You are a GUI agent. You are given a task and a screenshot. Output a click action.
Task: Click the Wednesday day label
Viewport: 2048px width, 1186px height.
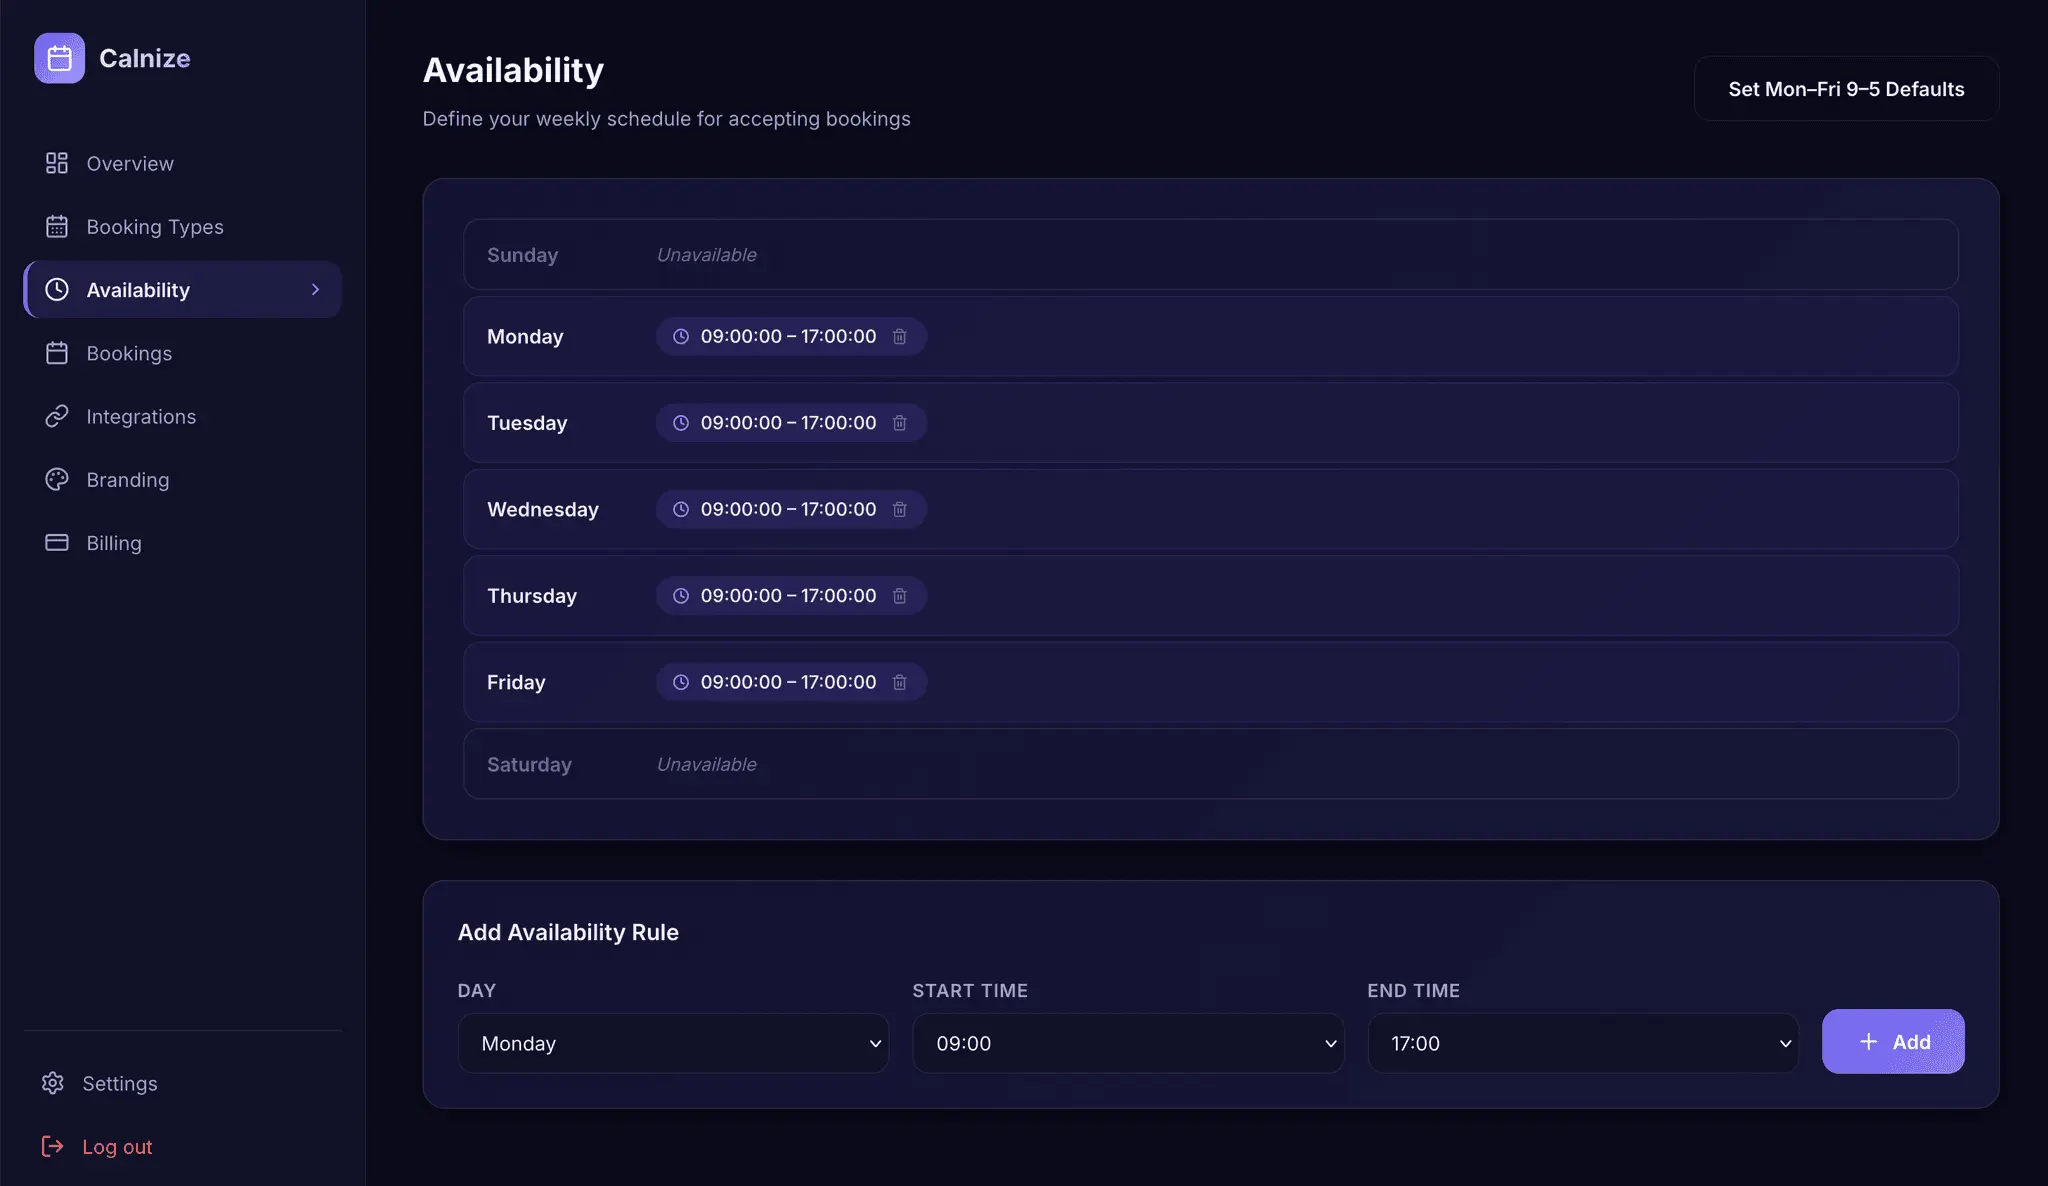point(543,509)
